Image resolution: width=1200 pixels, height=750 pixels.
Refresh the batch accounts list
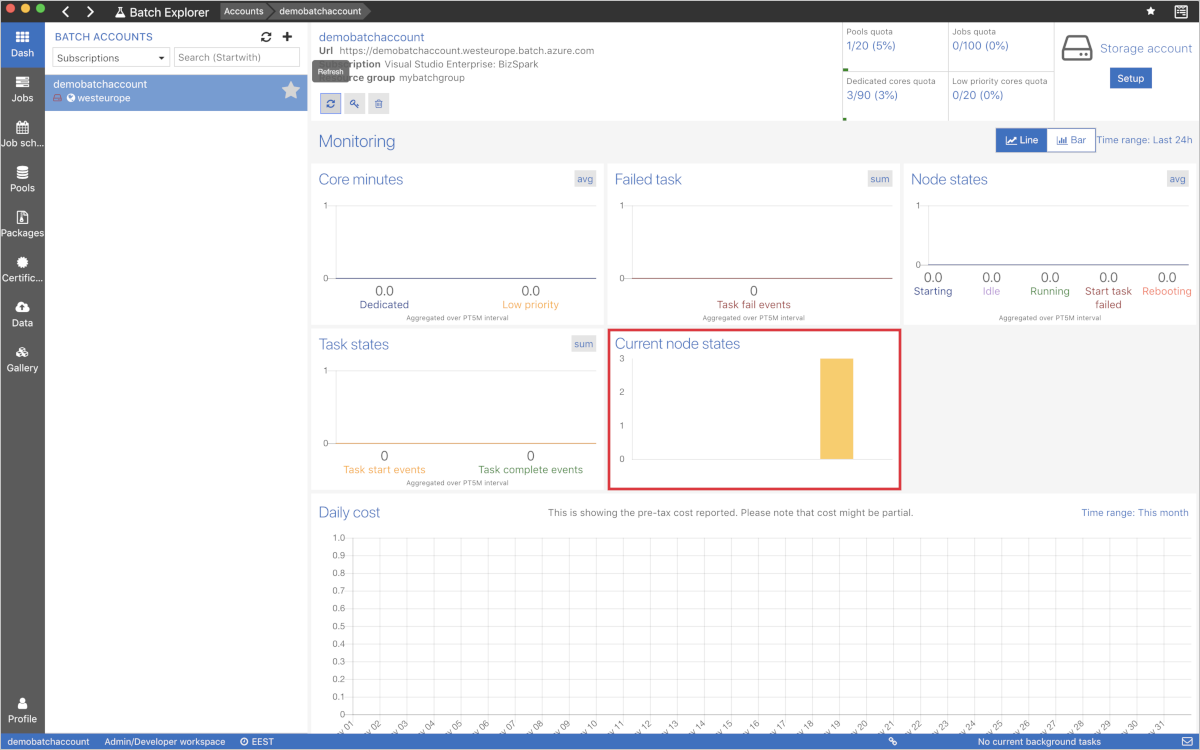coord(266,37)
